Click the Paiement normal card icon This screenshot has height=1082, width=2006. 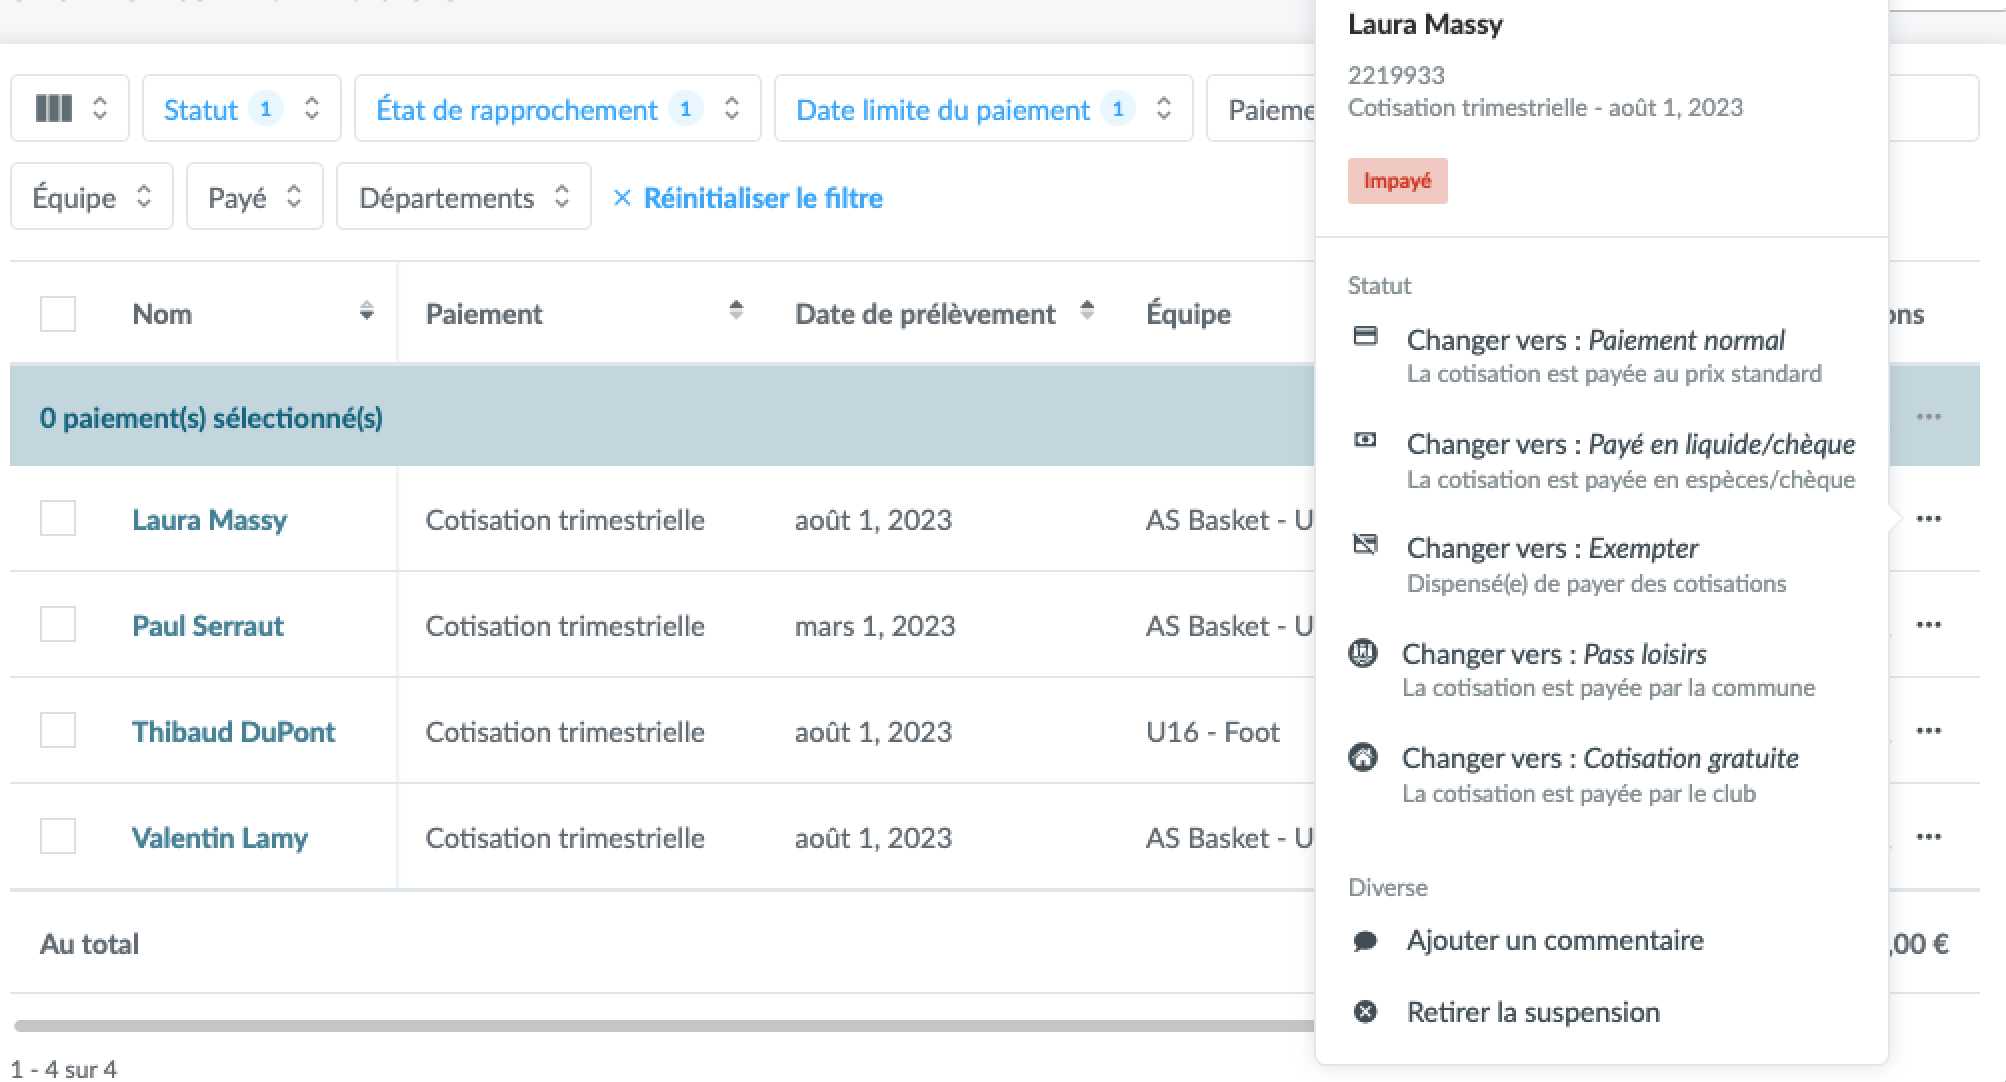1365,337
